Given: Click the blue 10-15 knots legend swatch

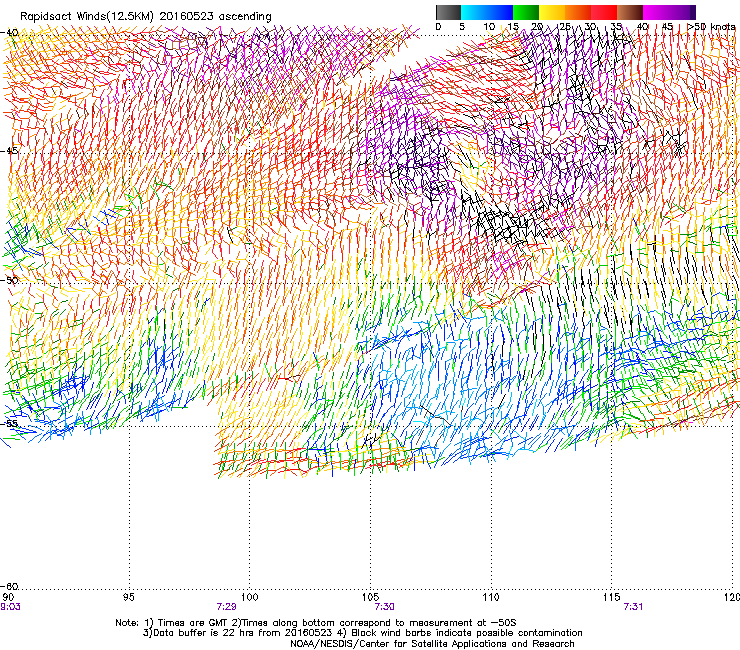Looking at the screenshot, I should (500, 12).
